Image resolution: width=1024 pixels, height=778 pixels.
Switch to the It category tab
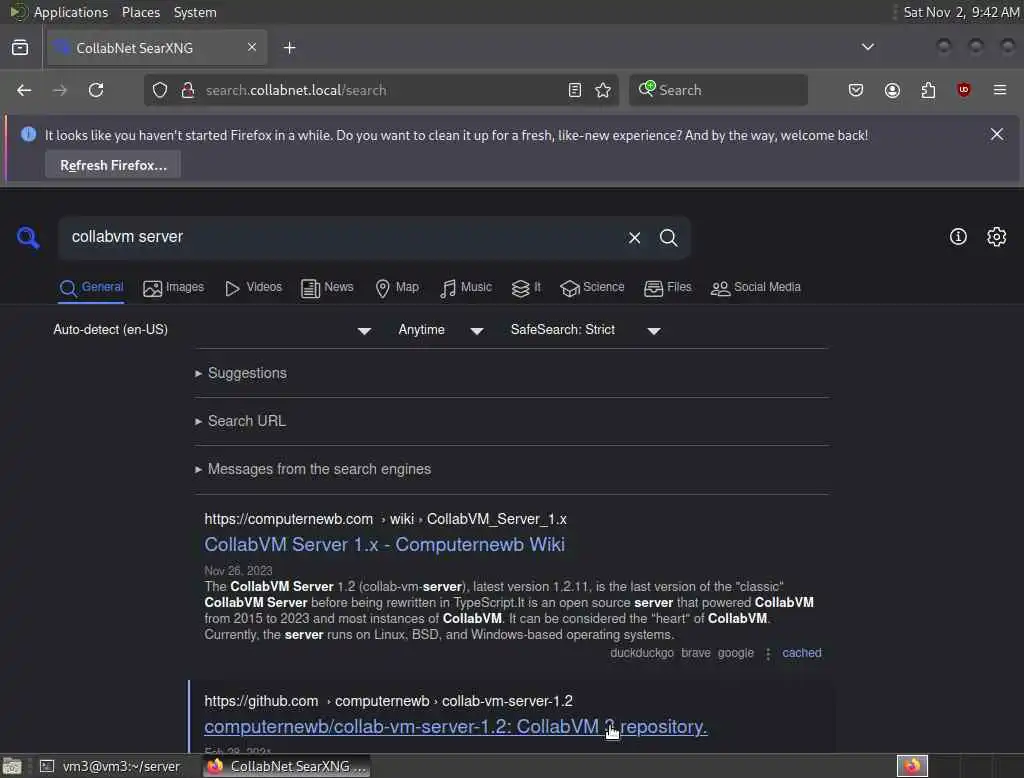pos(526,288)
